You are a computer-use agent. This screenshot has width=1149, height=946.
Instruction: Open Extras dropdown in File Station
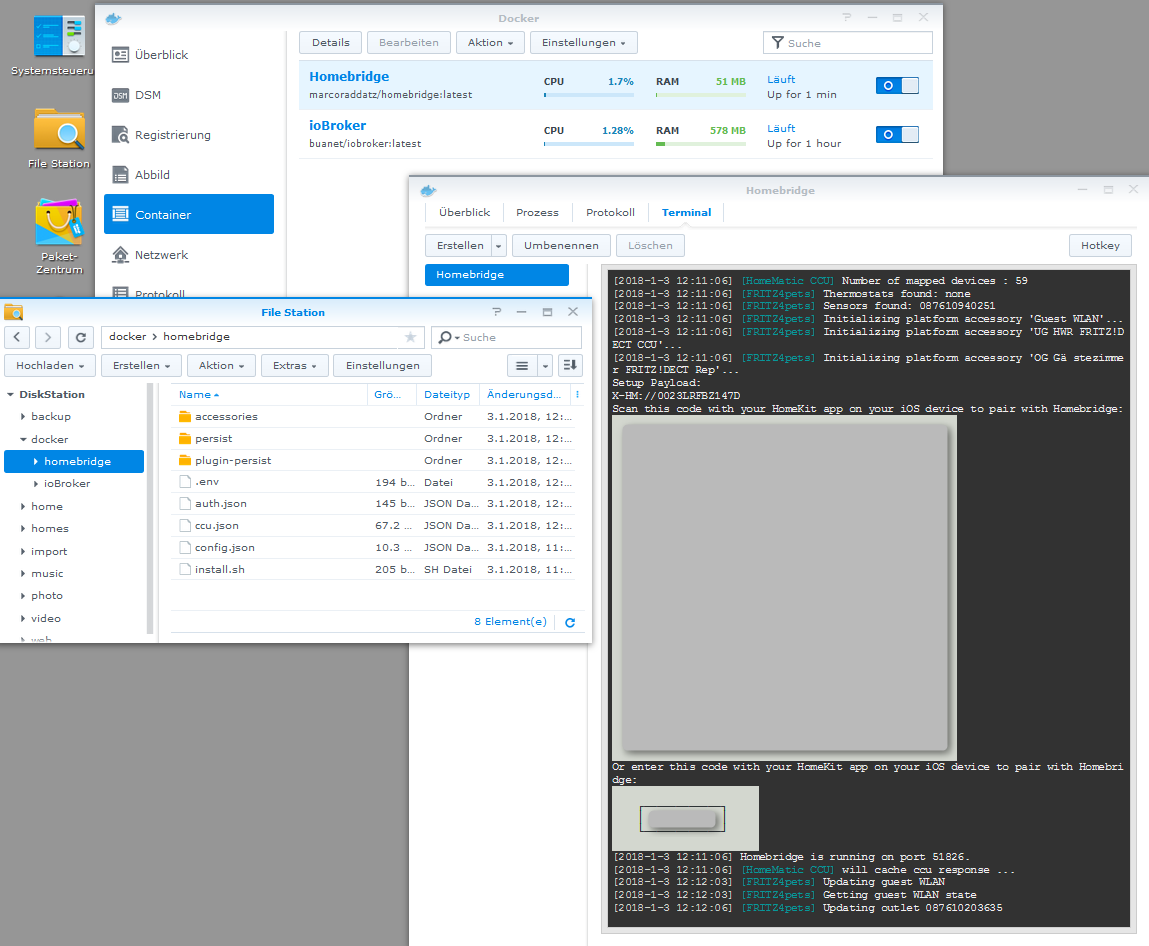[295, 366]
